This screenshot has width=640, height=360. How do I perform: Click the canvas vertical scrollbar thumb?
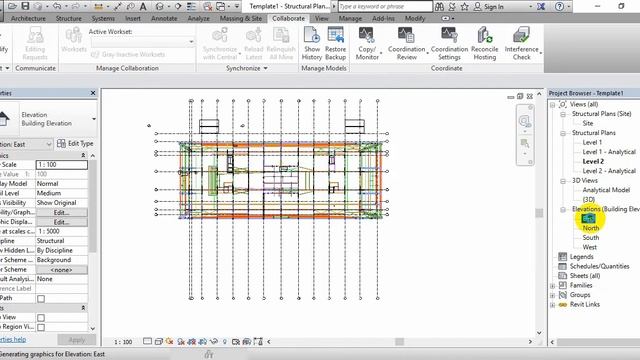pyautogui.click(x=539, y=213)
